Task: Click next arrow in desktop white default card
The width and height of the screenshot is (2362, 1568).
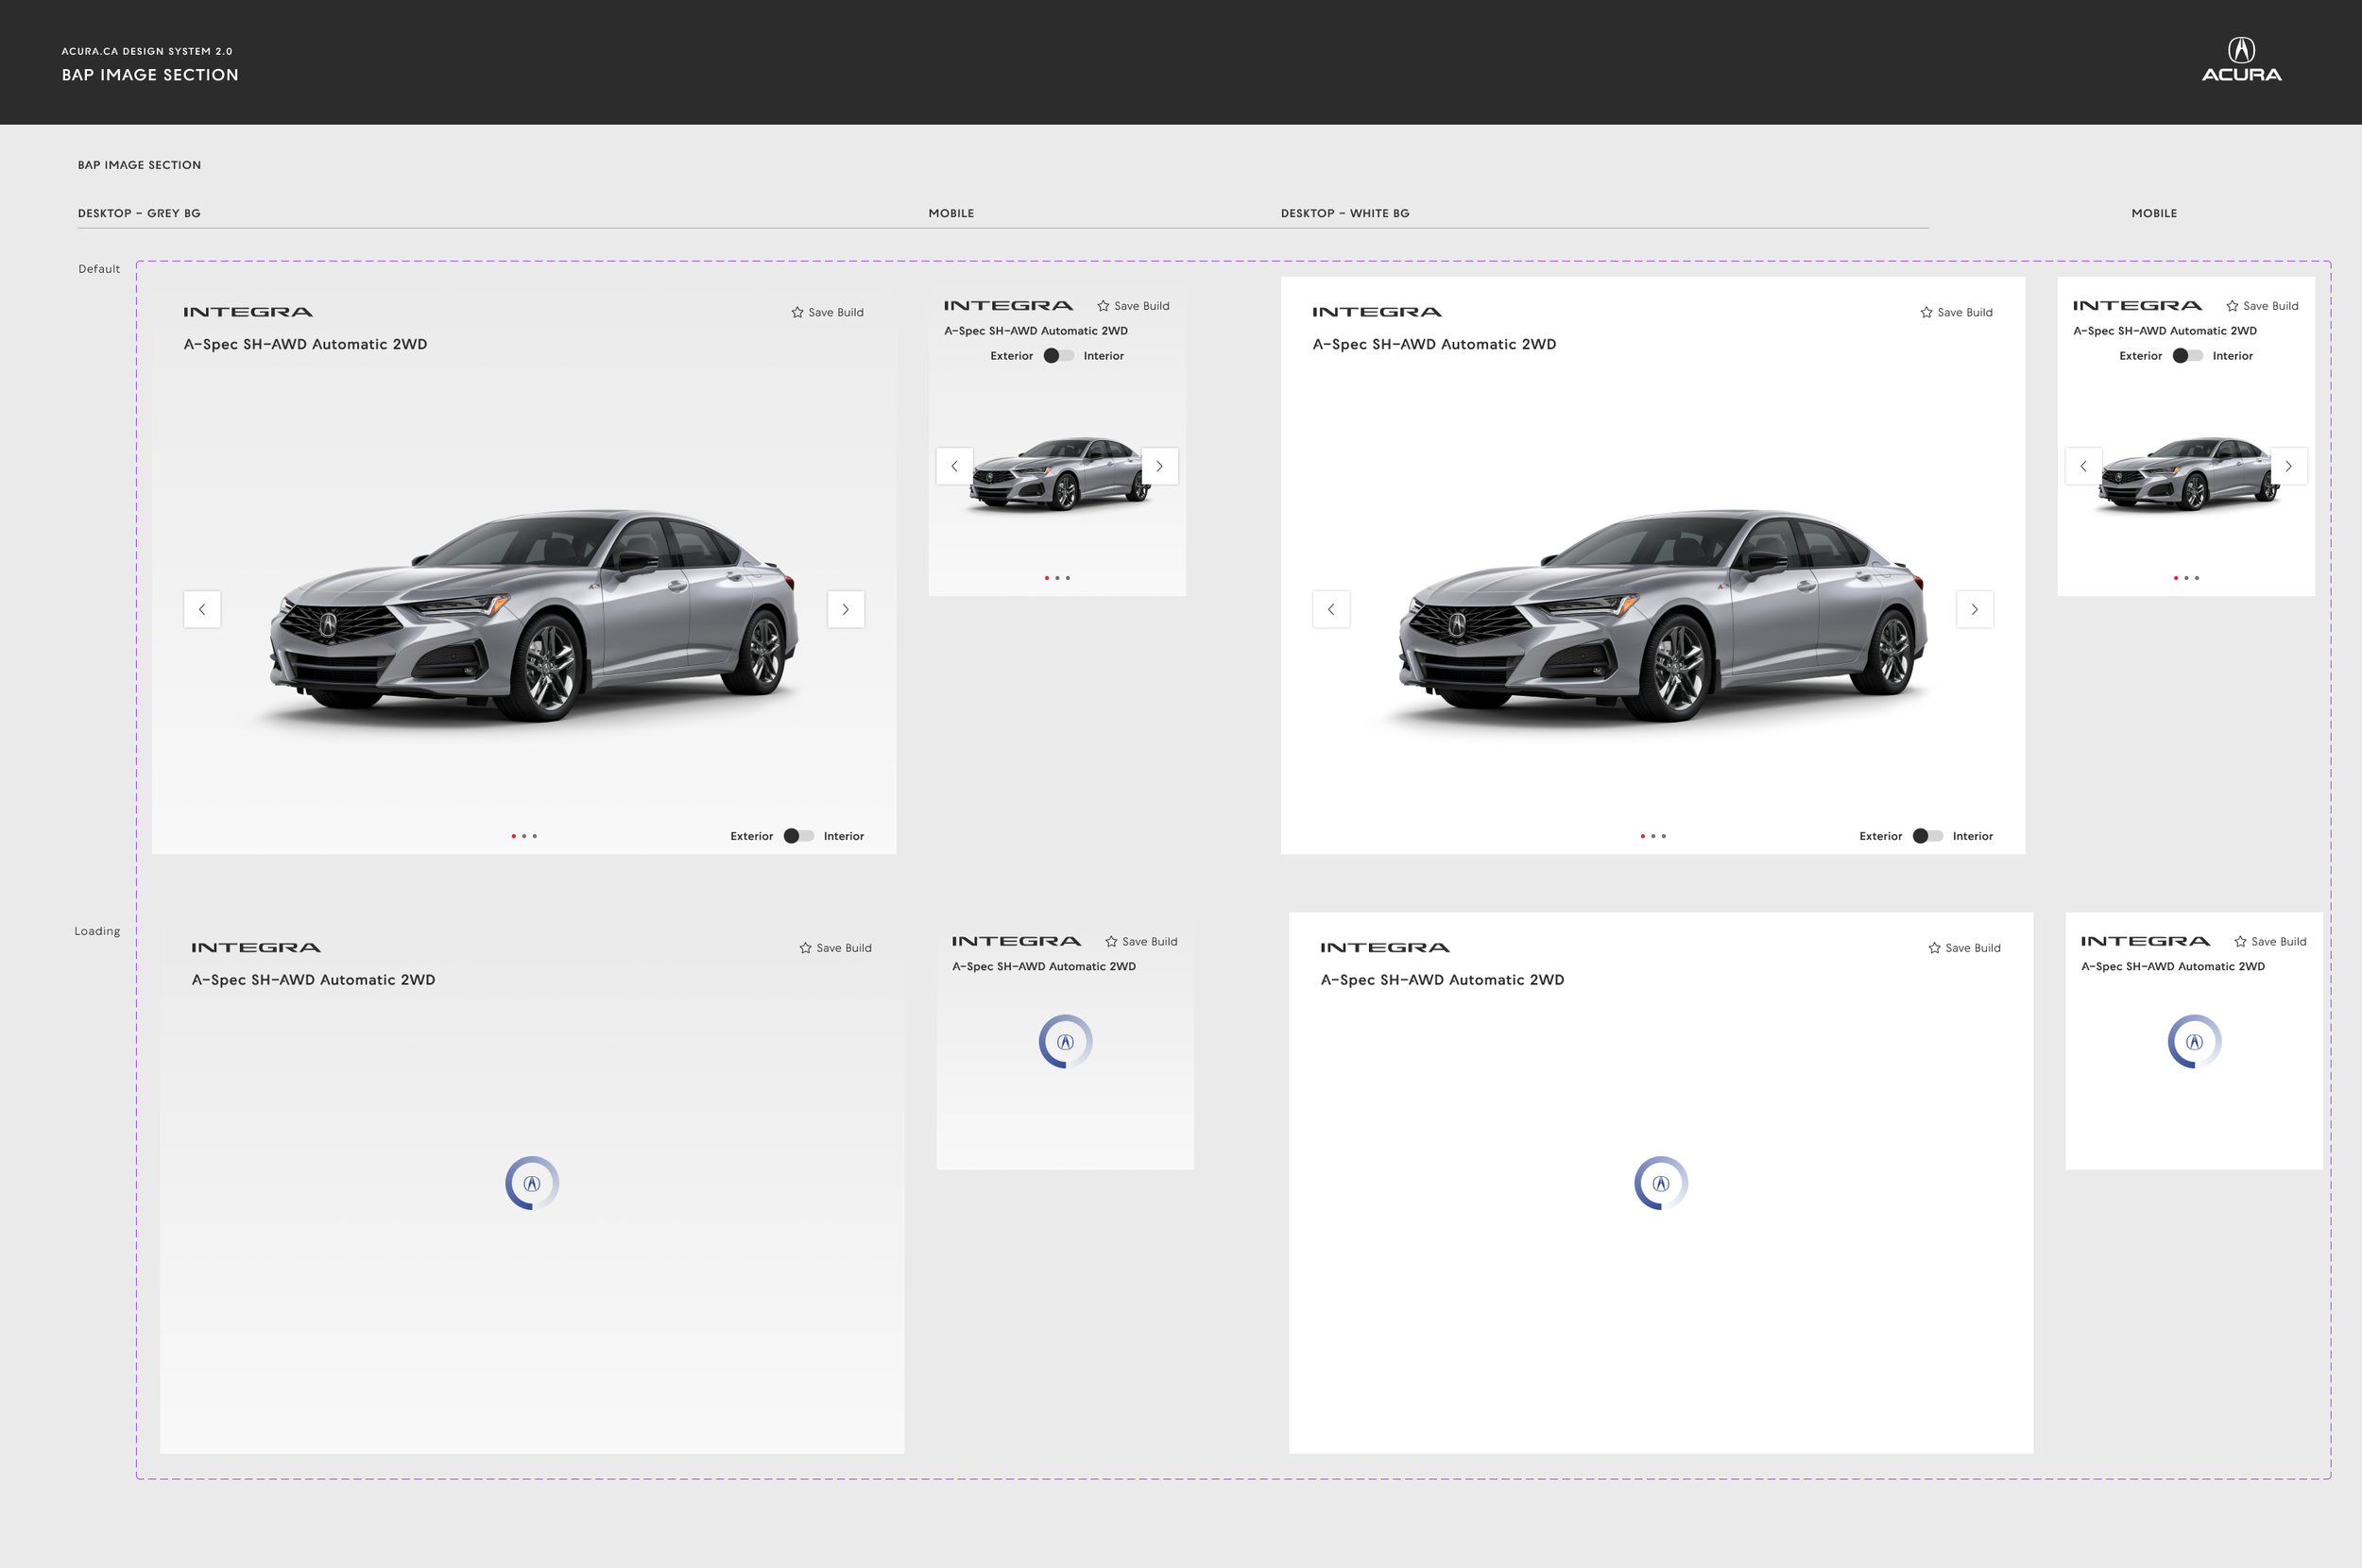Action: [x=1975, y=609]
